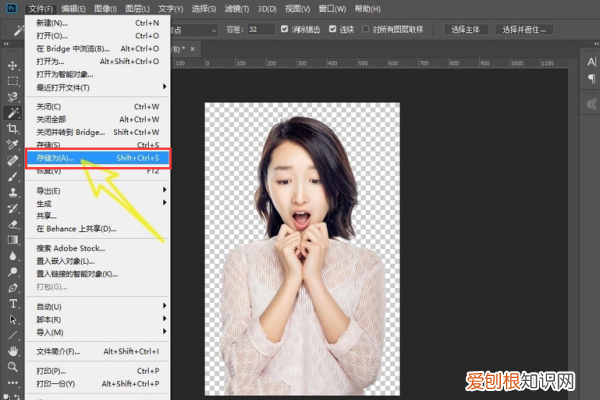Choose the Crop tool
This screenshot has height=400, width=600.
coord(13,129)
